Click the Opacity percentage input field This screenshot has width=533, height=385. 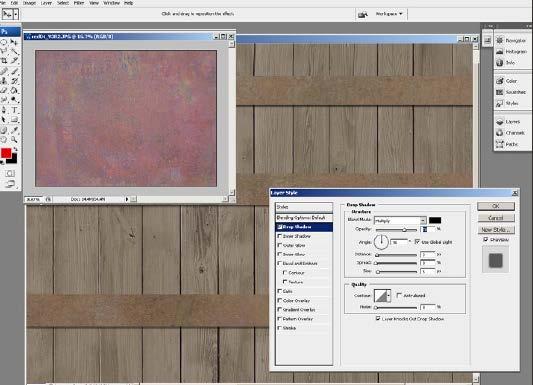428,229
